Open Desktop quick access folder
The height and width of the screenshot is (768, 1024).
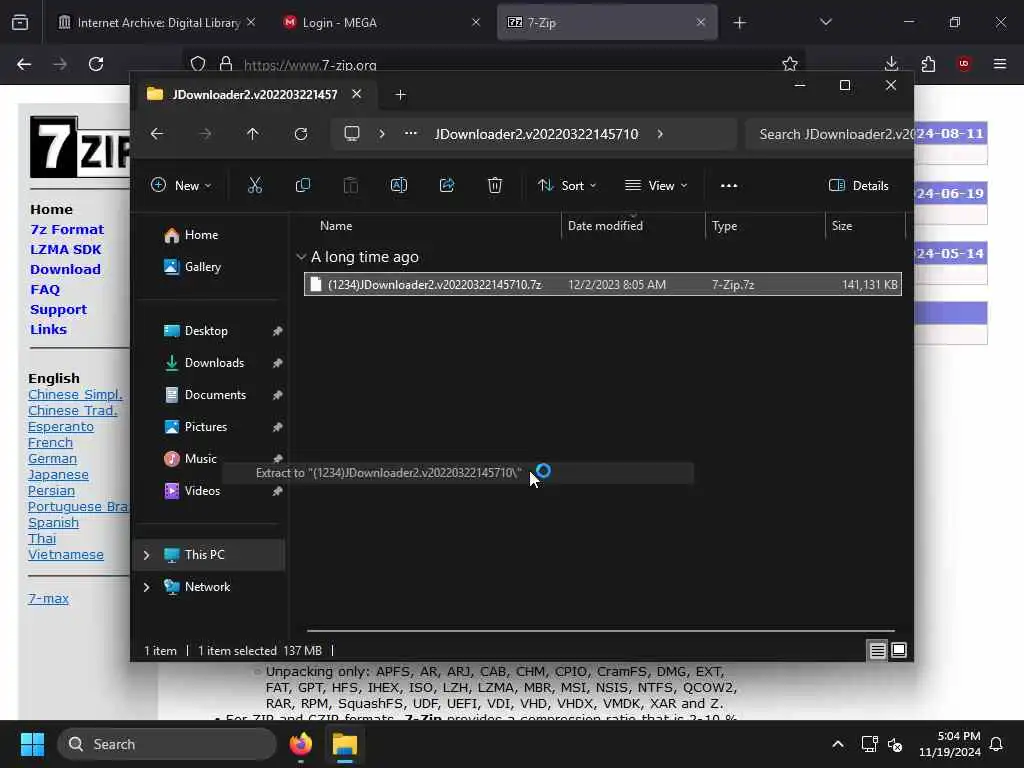[206, 331]
